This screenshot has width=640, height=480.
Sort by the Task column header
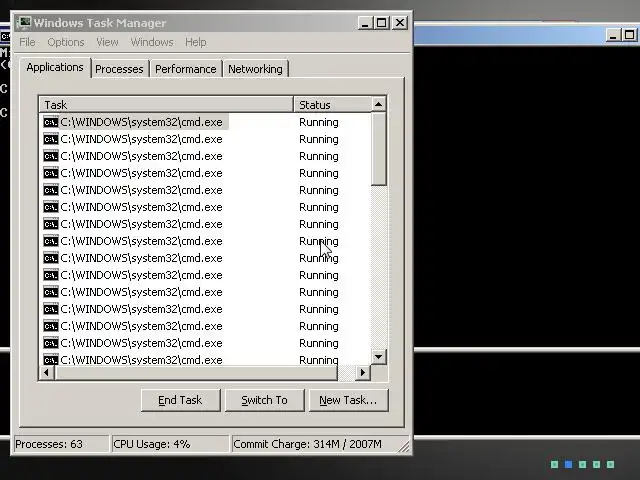coord(167,105)
